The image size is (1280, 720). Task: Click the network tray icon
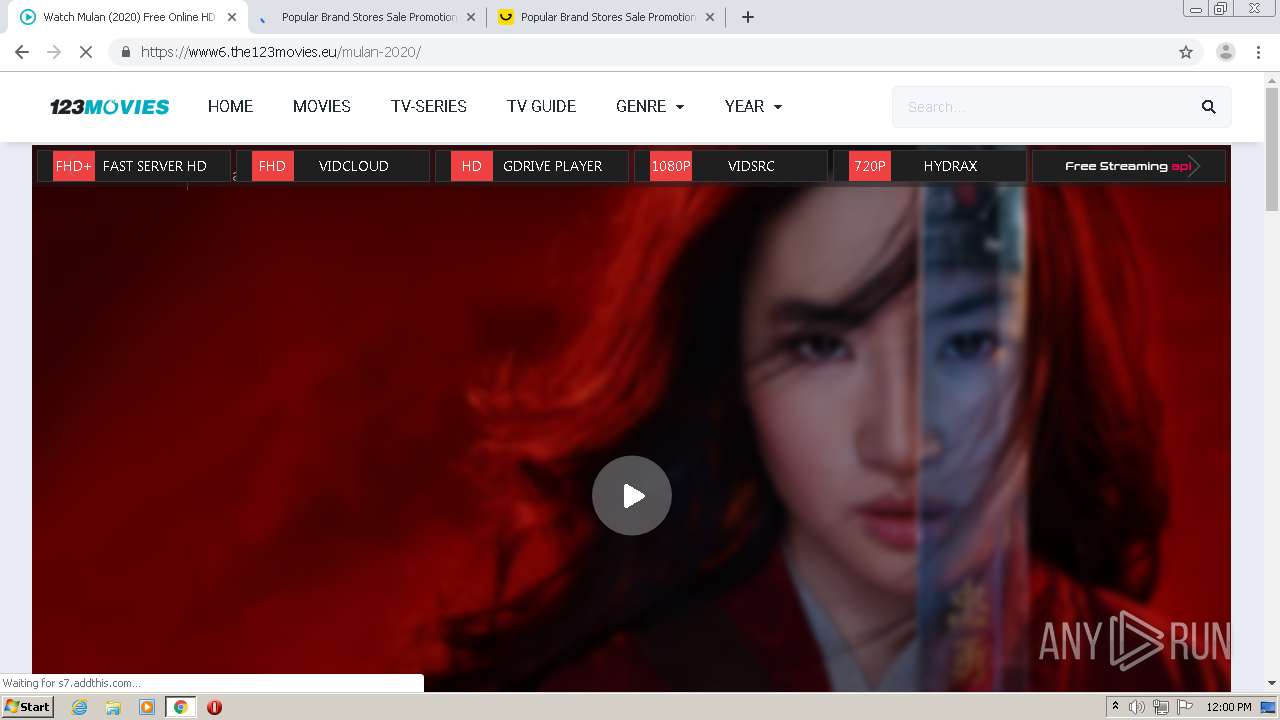1161,707
